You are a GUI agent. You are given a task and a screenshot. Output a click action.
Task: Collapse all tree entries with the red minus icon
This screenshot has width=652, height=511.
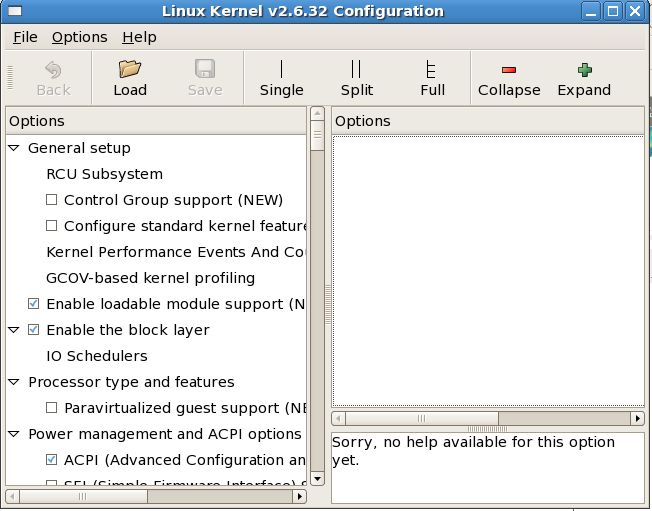[509, 70]
